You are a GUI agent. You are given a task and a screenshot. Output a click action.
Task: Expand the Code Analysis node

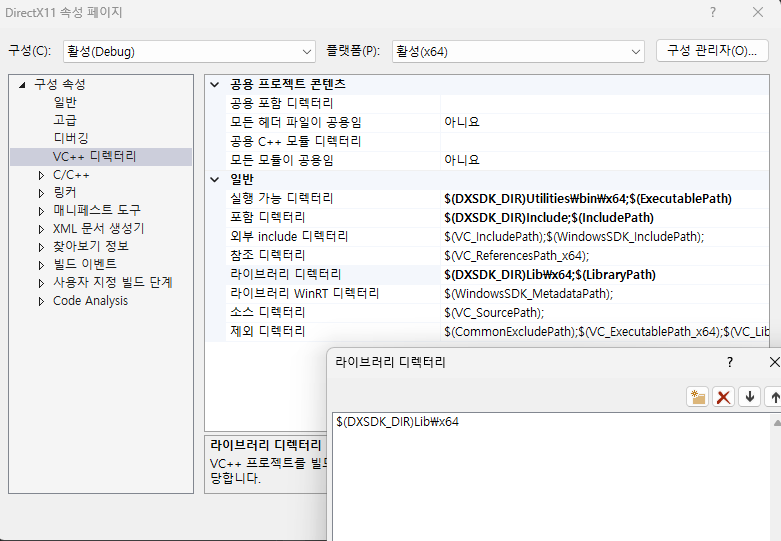click(41, 301)
